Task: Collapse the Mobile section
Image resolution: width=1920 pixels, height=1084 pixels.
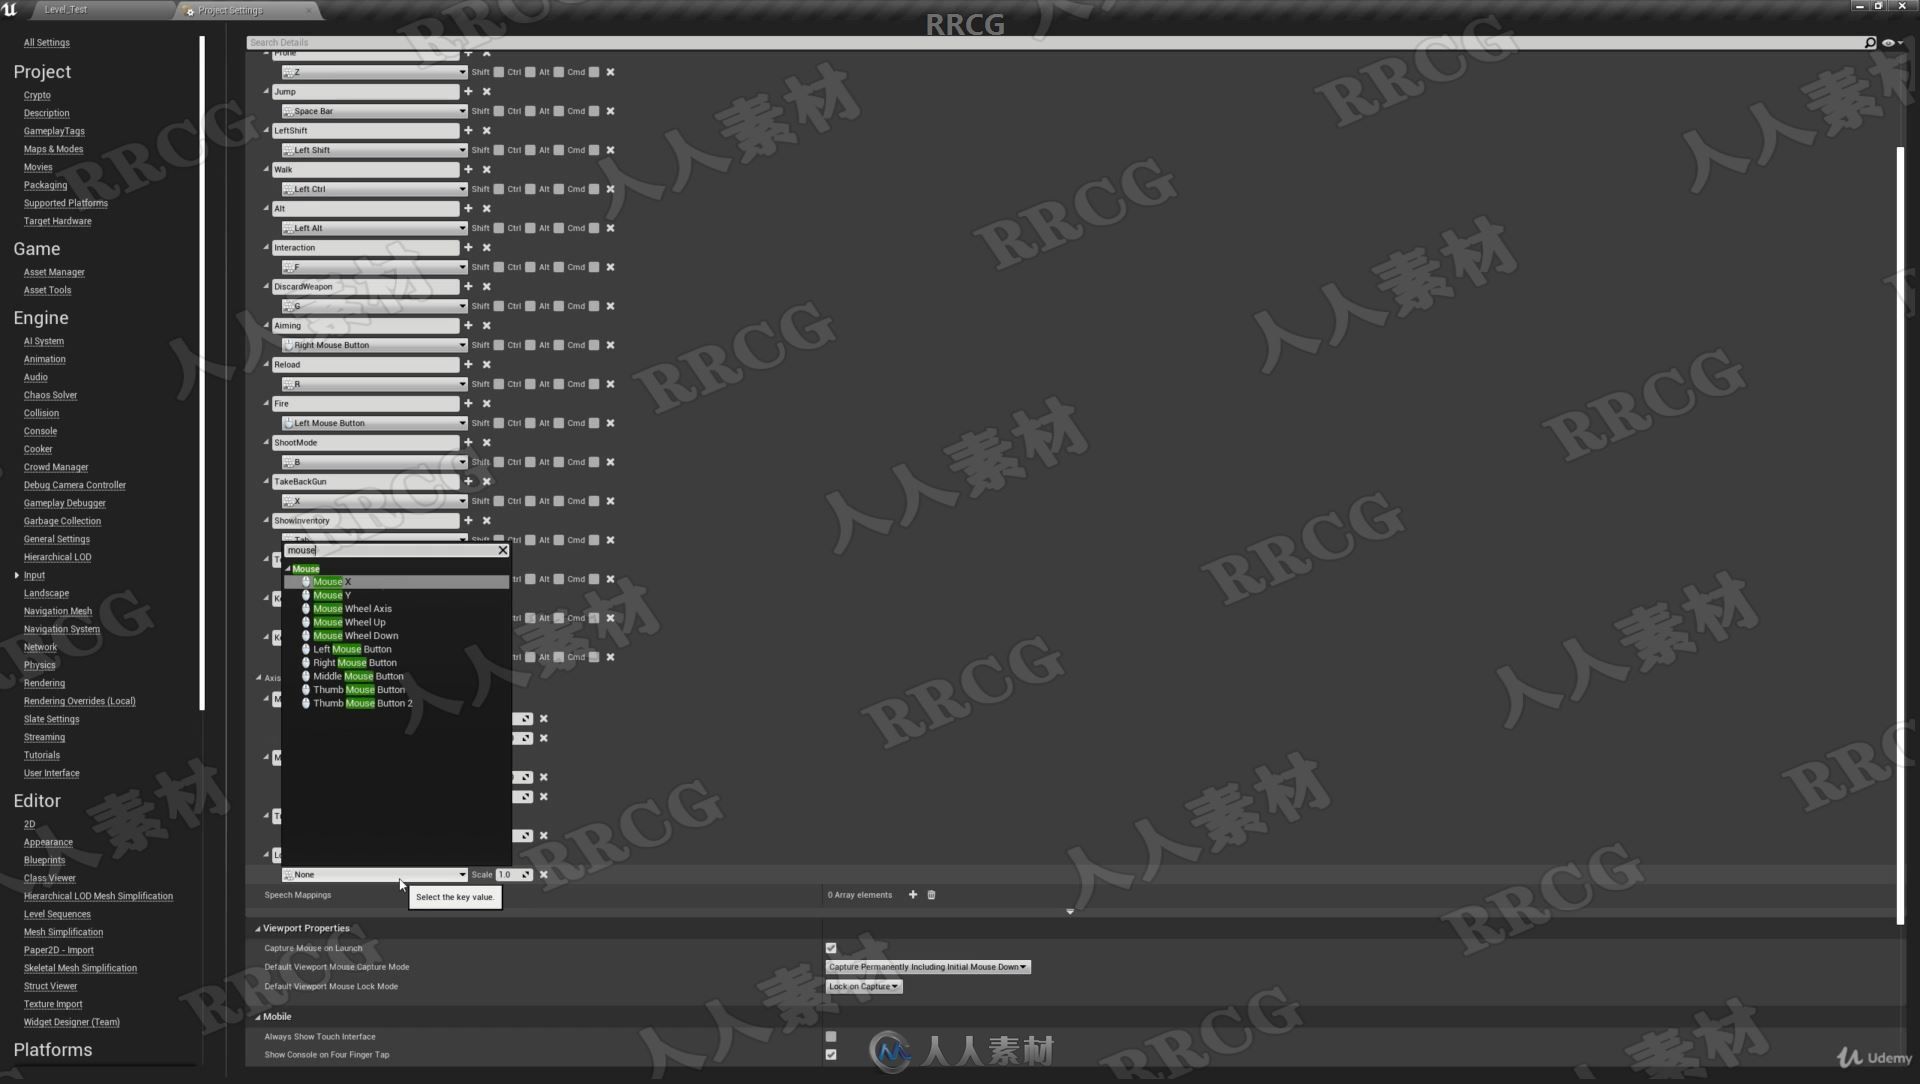Action: (257, 1017)
